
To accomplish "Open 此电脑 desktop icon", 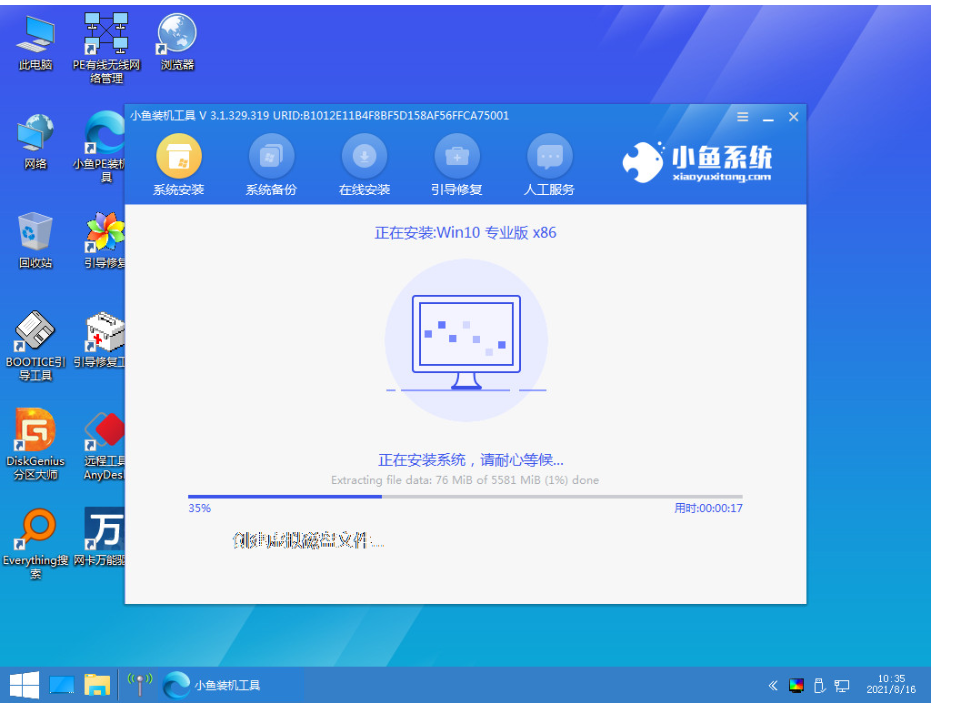I will point(35,43).
